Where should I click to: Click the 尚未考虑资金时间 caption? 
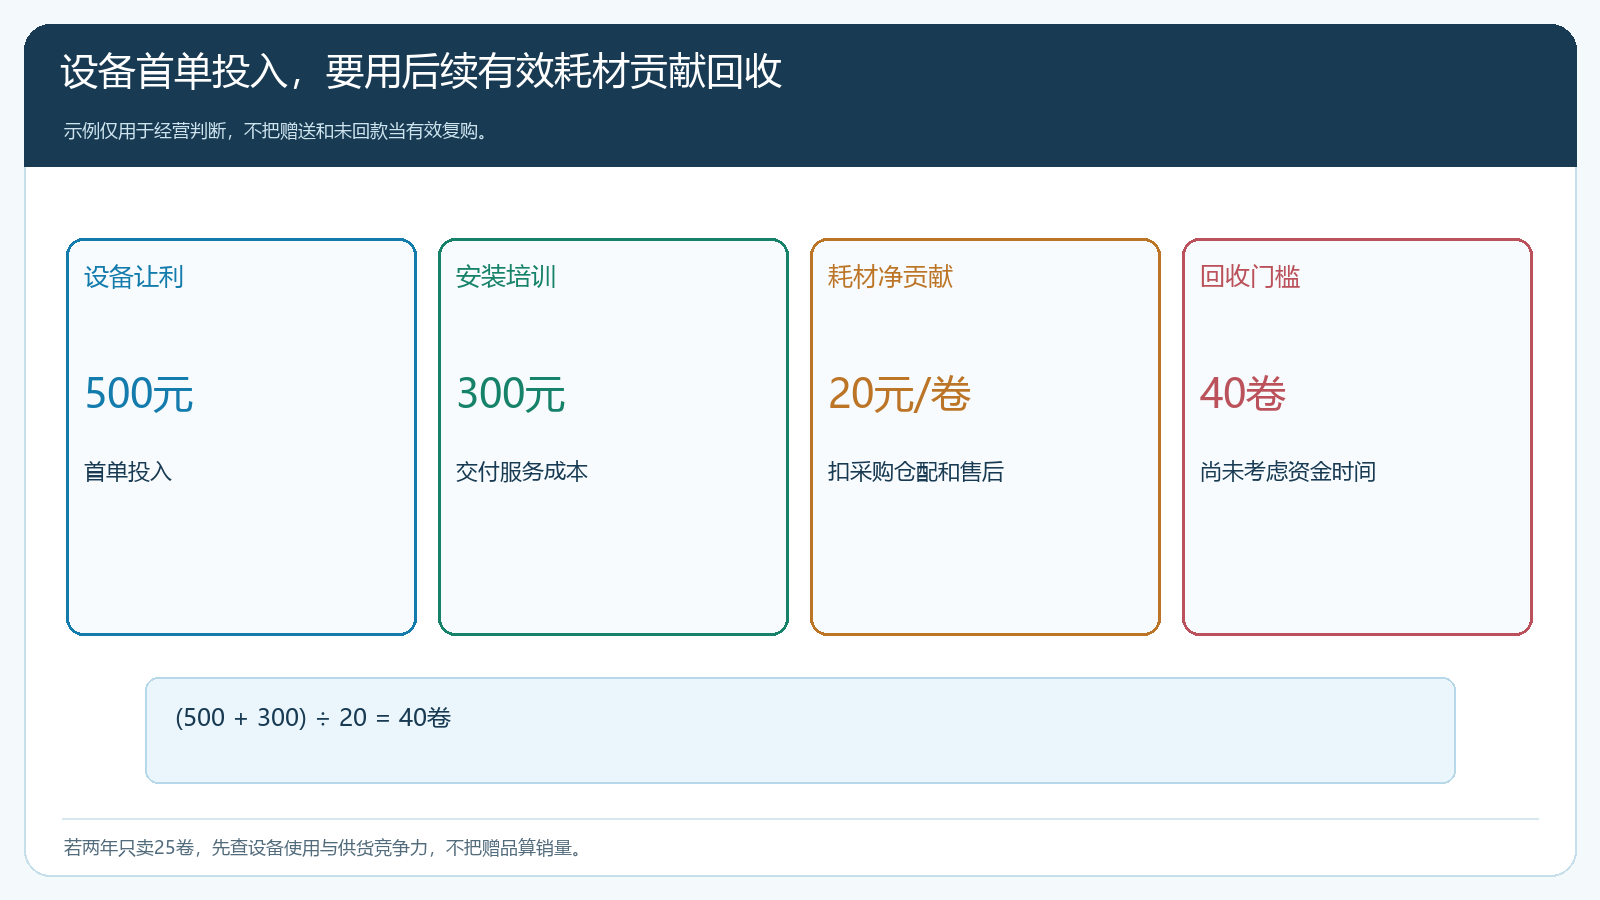click(1288, 471)
